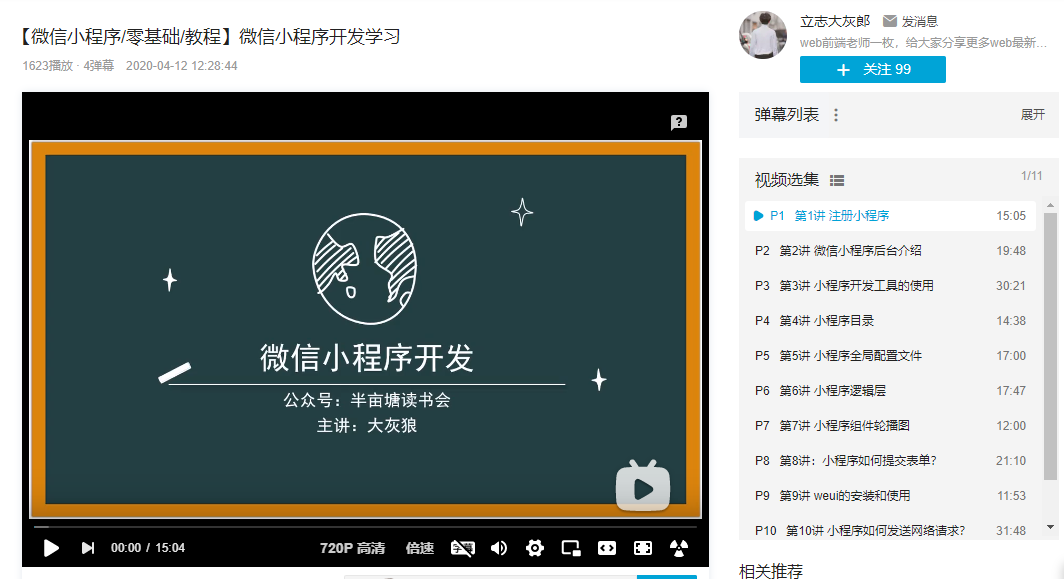Click the 1623播放 play count text
Viewport: 1064px width, 579px height.
click(x=48, y=66)
